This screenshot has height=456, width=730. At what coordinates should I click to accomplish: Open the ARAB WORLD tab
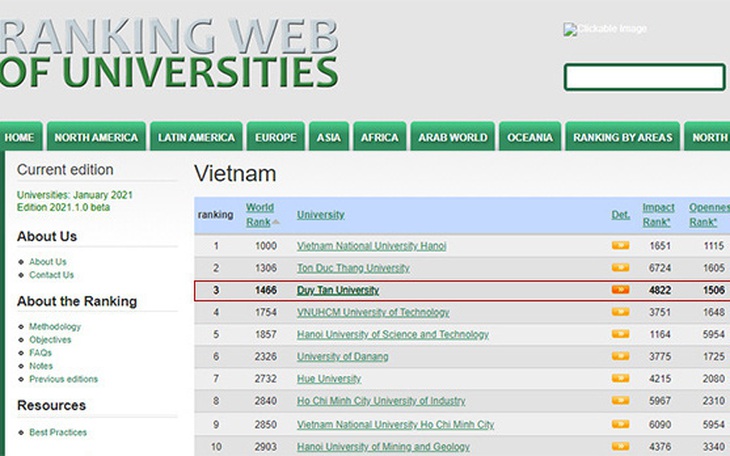[x=453, y=137]
